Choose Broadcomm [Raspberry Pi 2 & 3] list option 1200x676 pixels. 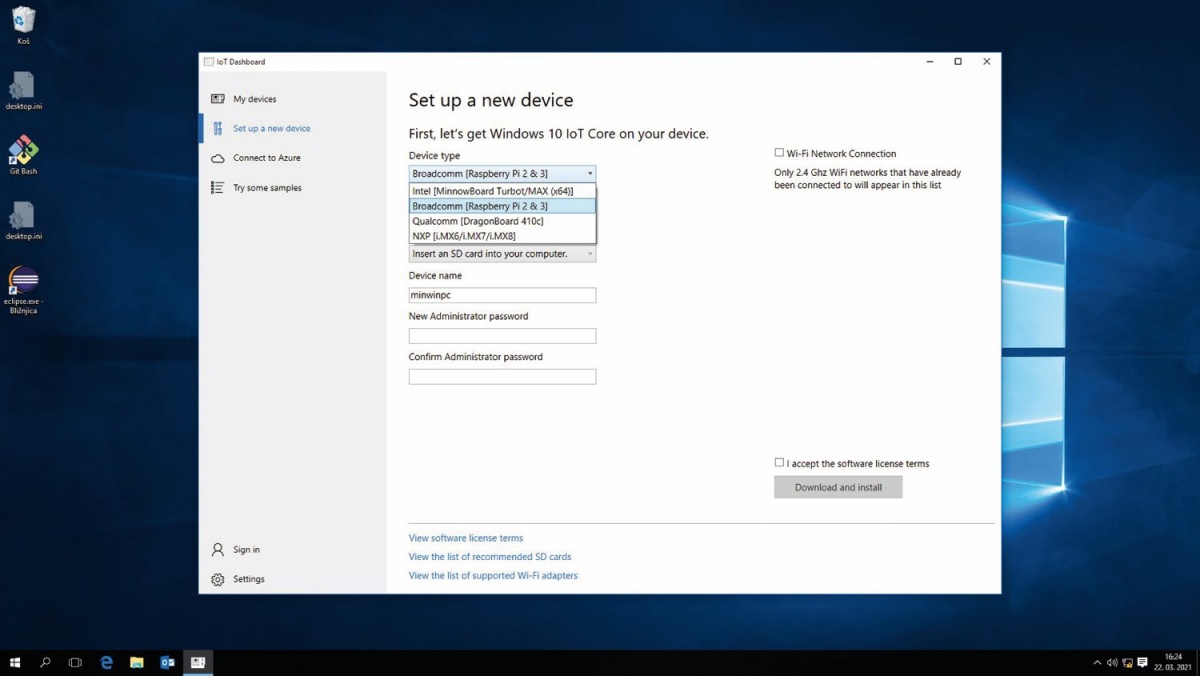[x=502, y=206]
